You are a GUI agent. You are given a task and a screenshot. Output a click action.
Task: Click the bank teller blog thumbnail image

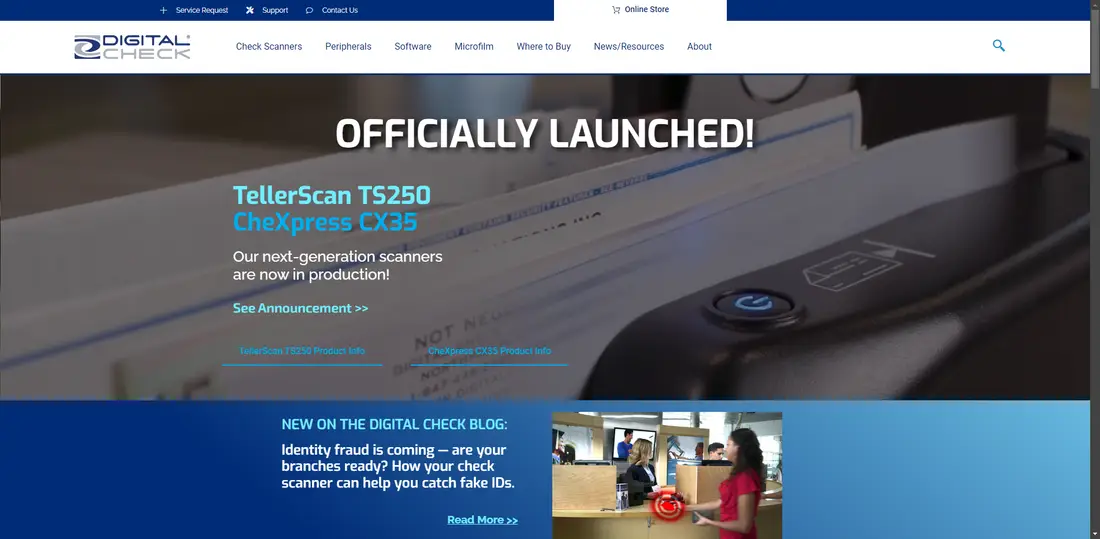tap(667, 475)
